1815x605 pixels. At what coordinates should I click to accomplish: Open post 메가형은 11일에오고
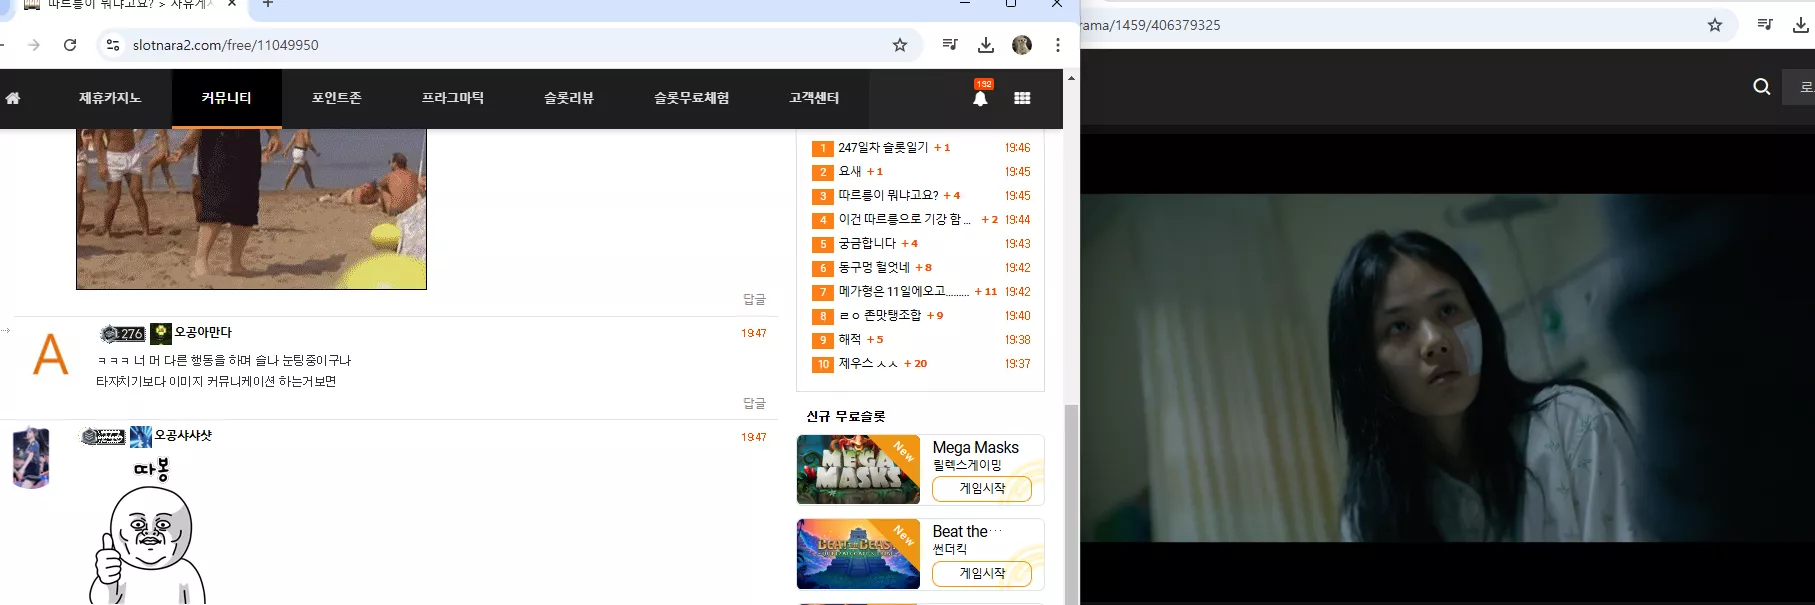[x=904, y=292]
